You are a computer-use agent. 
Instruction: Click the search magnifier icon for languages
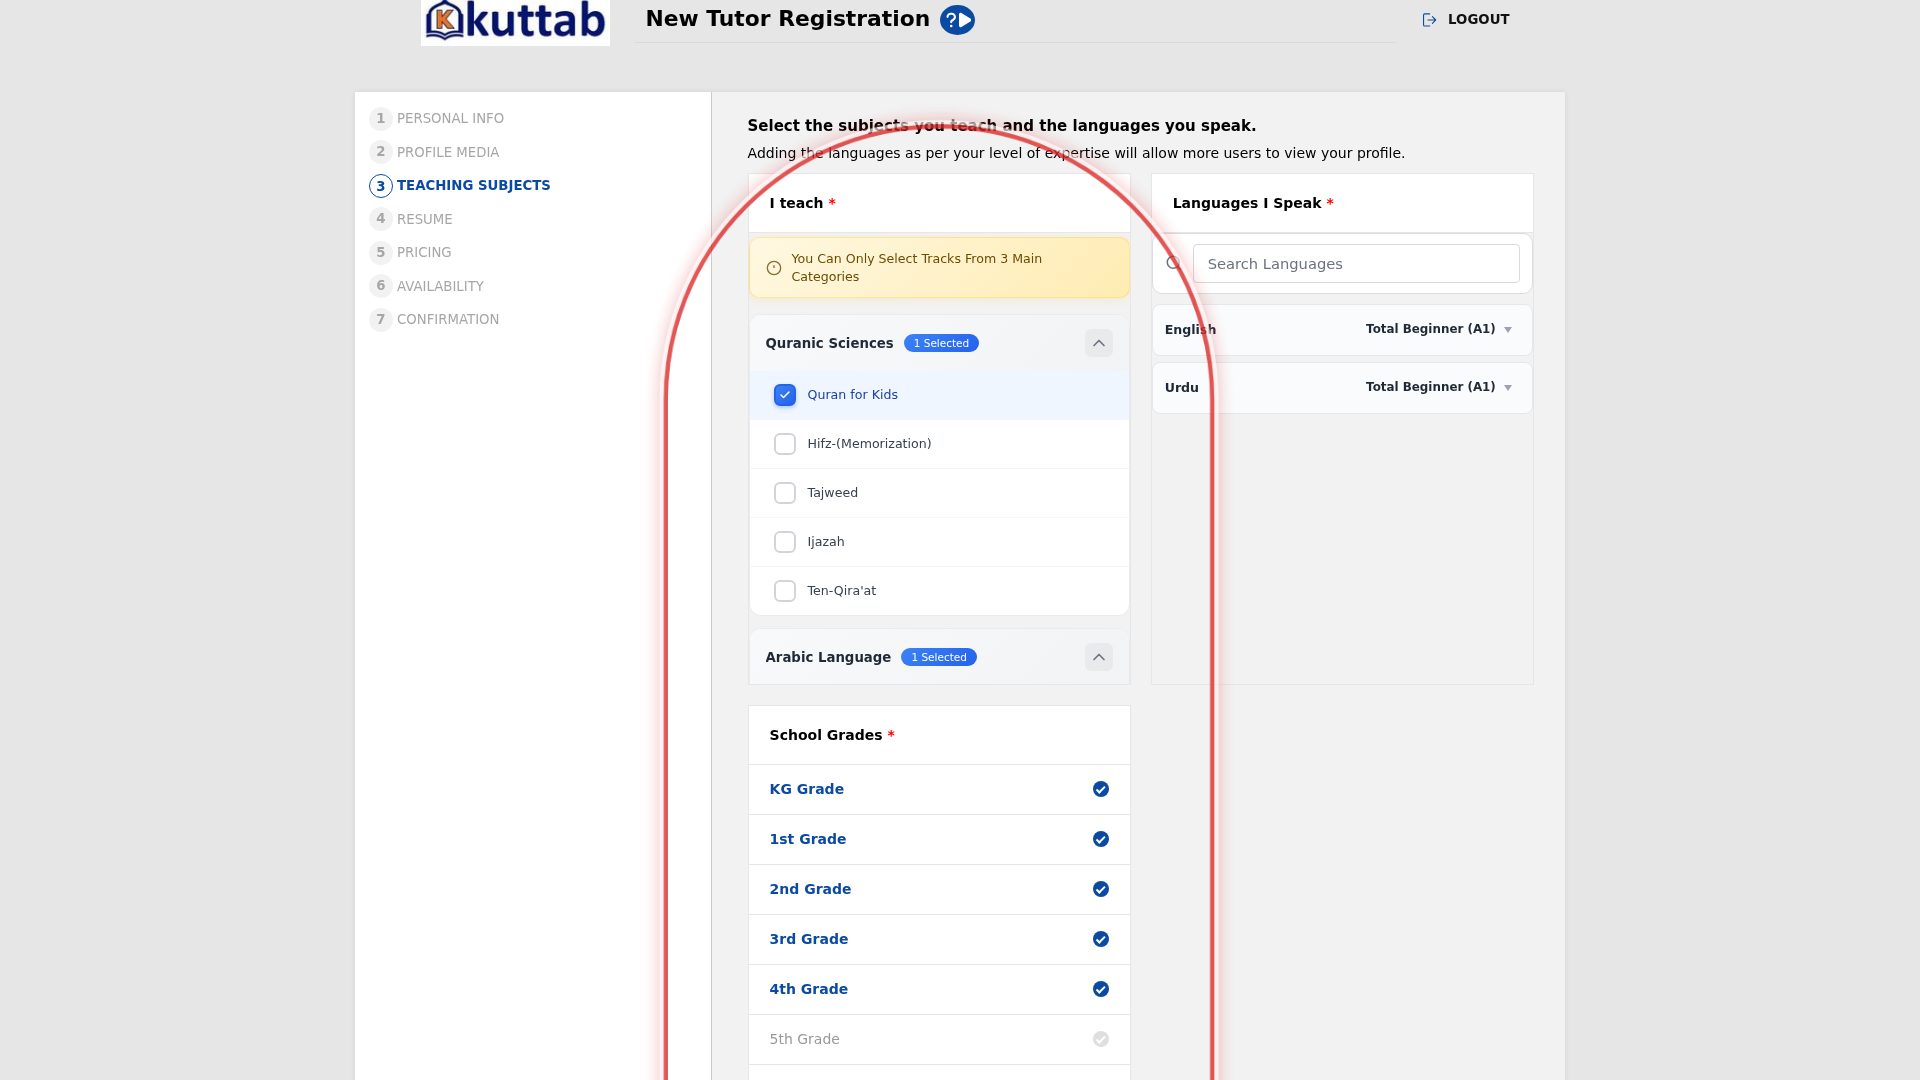pos(1174,263)
